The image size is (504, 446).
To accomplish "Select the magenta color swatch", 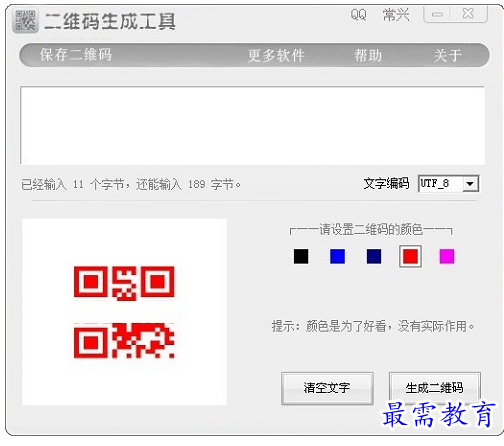I will tap(447, 256).
